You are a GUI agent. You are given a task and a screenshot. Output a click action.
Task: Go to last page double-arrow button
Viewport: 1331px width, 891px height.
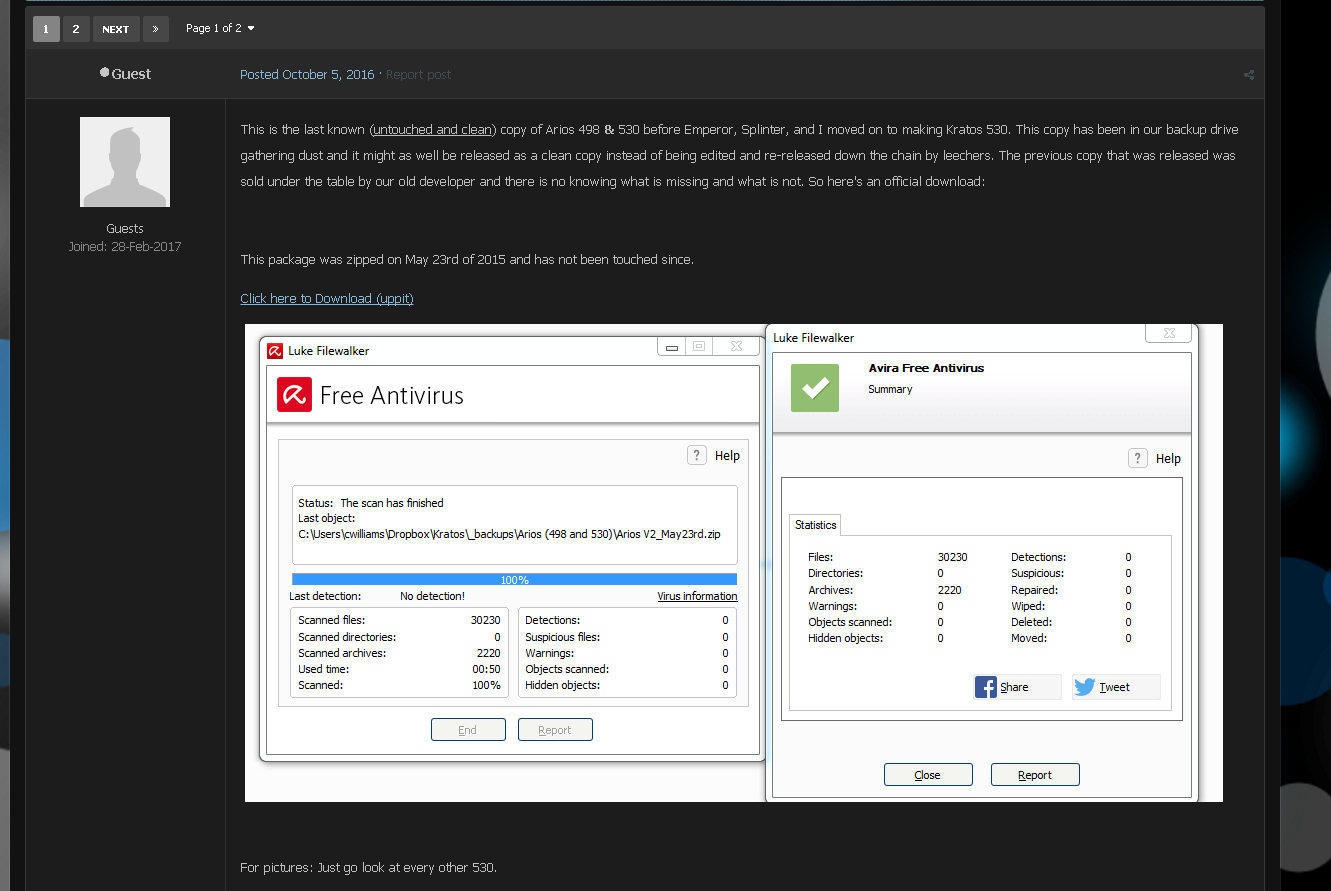[x=156, y=29]
